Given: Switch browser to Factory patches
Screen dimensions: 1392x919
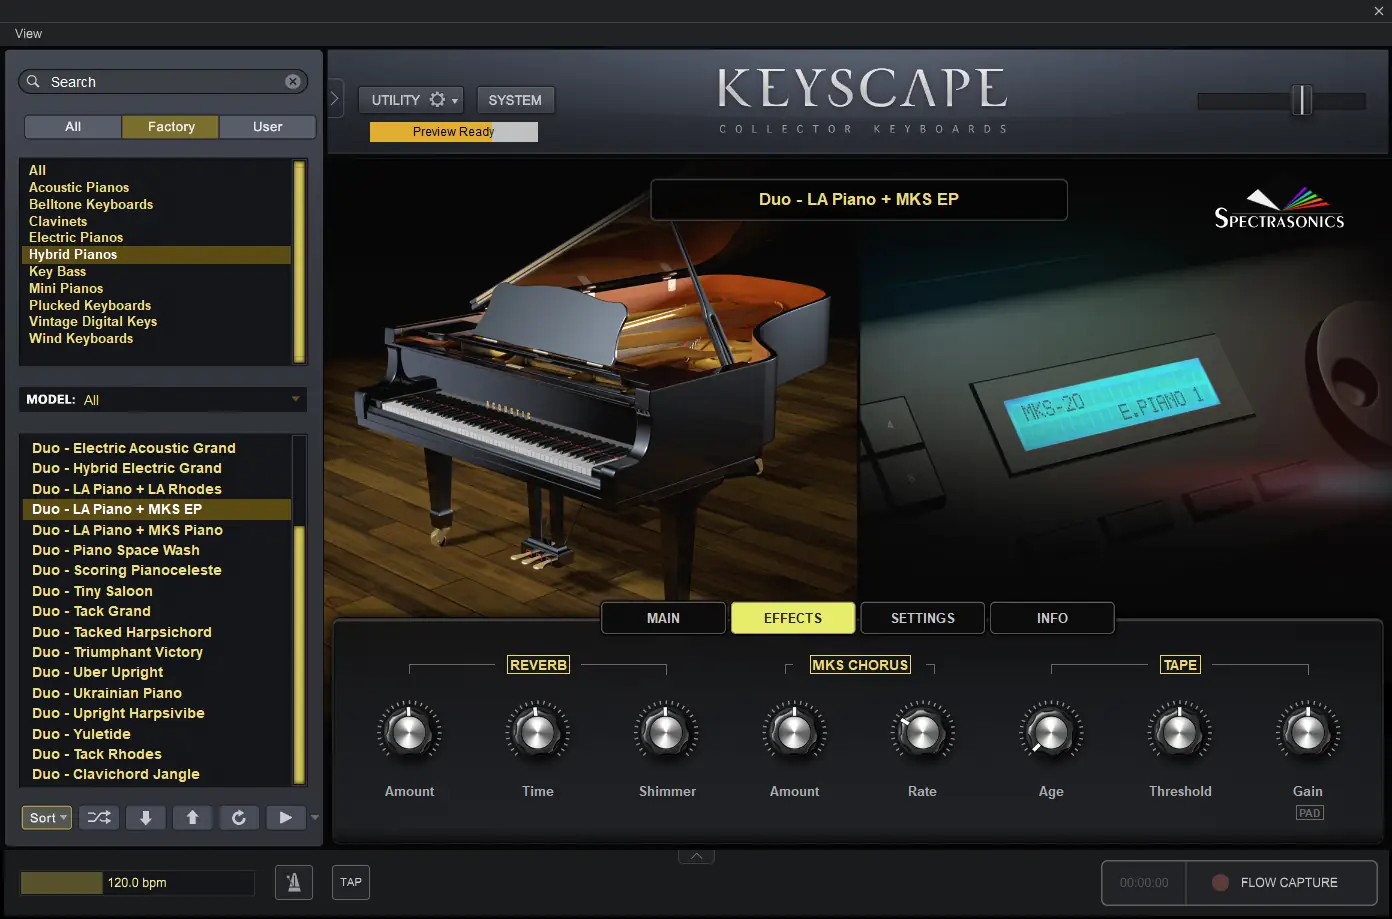Looking at the screenshot, I should pos(170,126).
